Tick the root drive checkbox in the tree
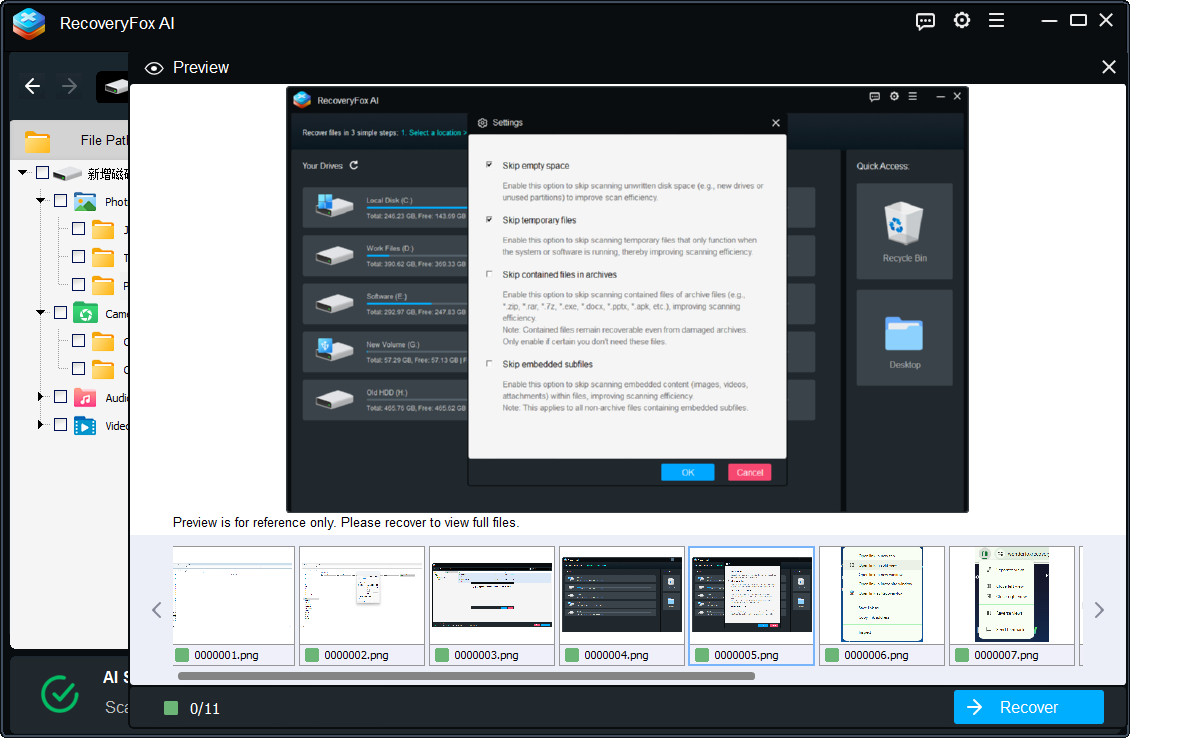 coord(42,173)
